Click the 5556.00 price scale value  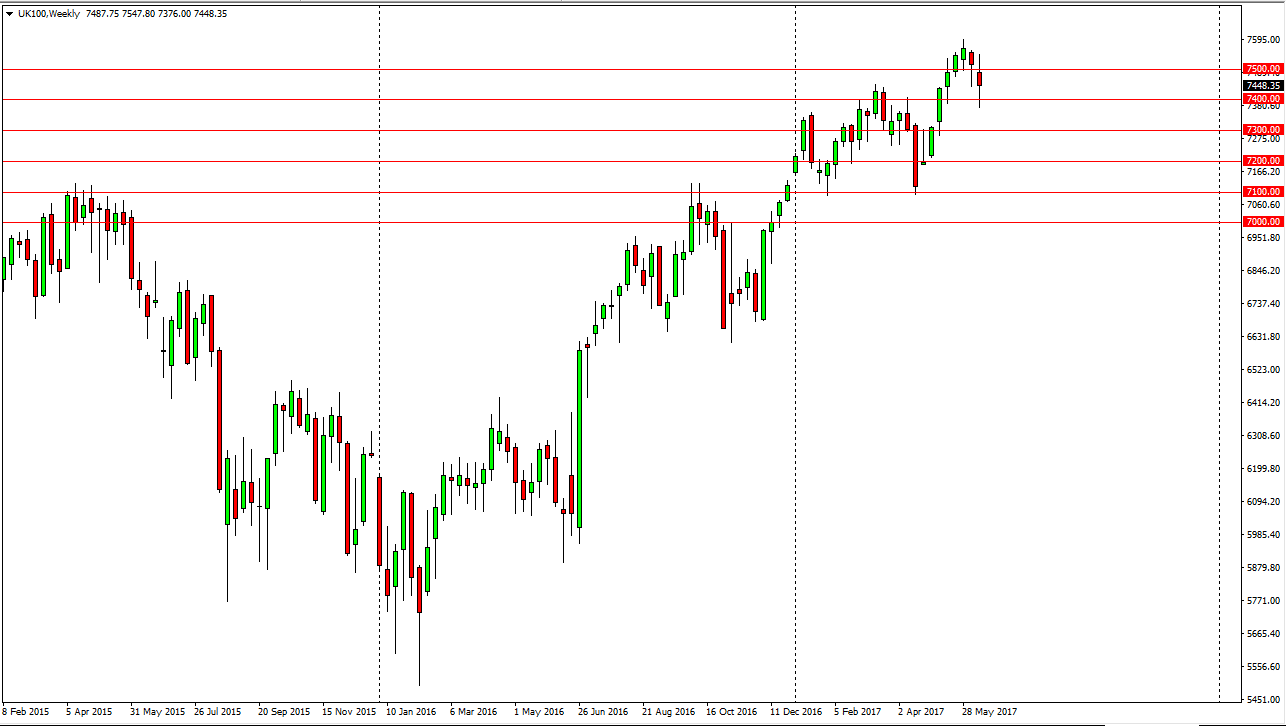tap(1264, 666)
